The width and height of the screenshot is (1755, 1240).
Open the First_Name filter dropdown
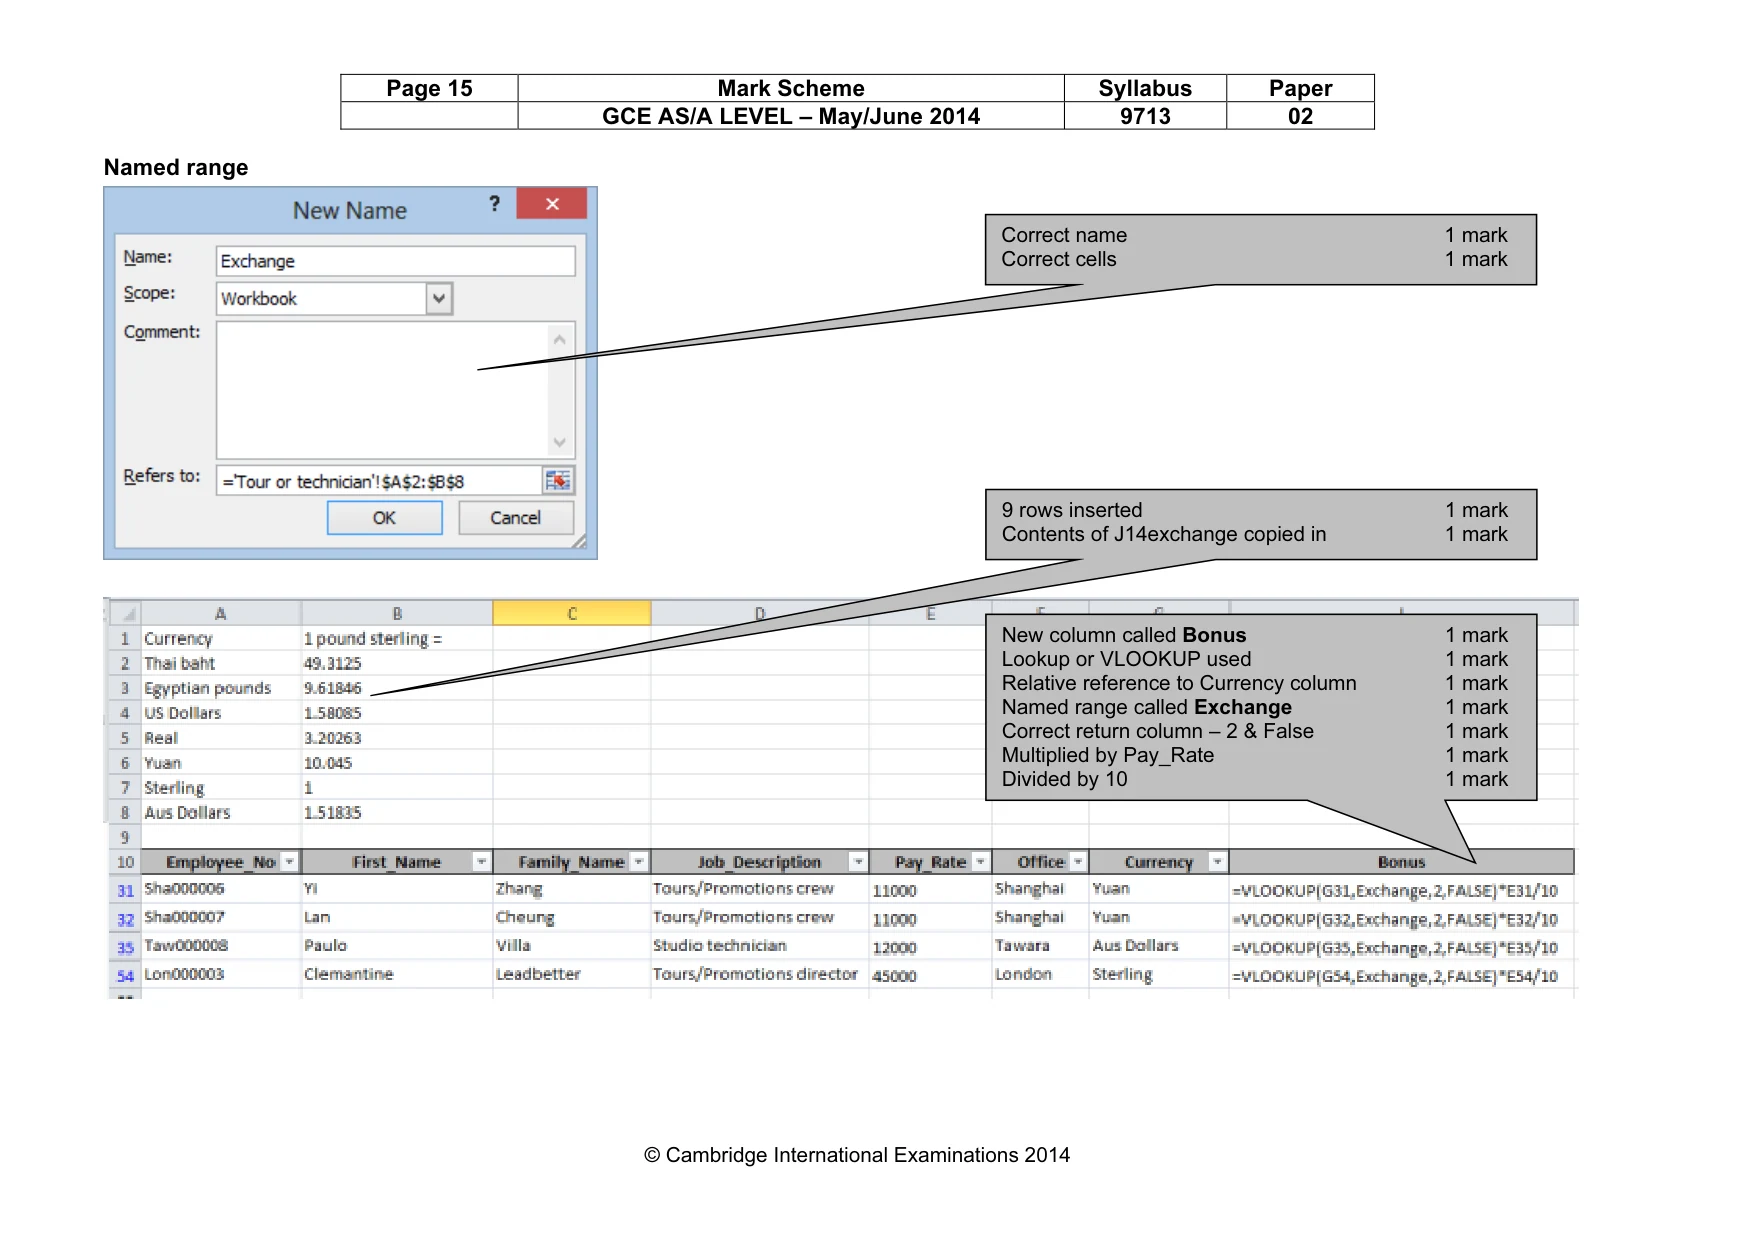click(481, 862)
